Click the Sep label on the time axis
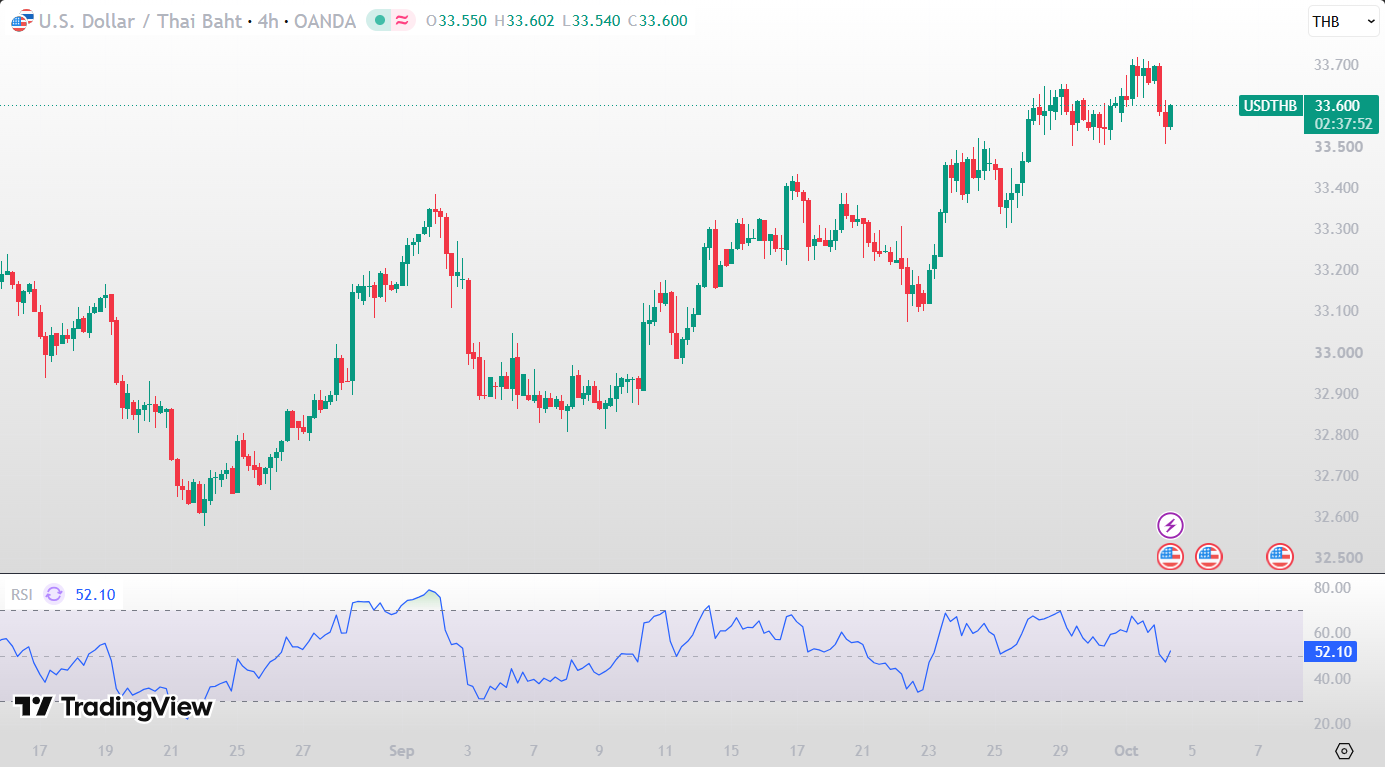The width and height of the screenshot is (1385, 767). (401, 750)
